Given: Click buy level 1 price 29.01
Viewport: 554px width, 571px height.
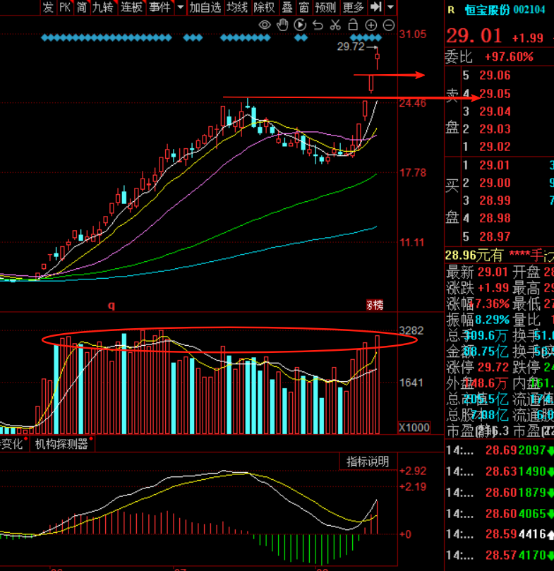Looking at the screenshot, I should pyautogui.click(x=495, y=165).
